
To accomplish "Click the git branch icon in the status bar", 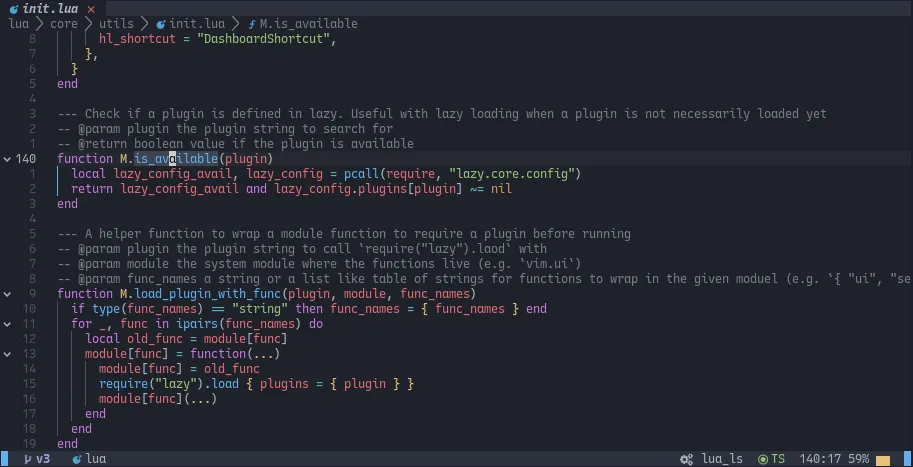I will (25, 459).
